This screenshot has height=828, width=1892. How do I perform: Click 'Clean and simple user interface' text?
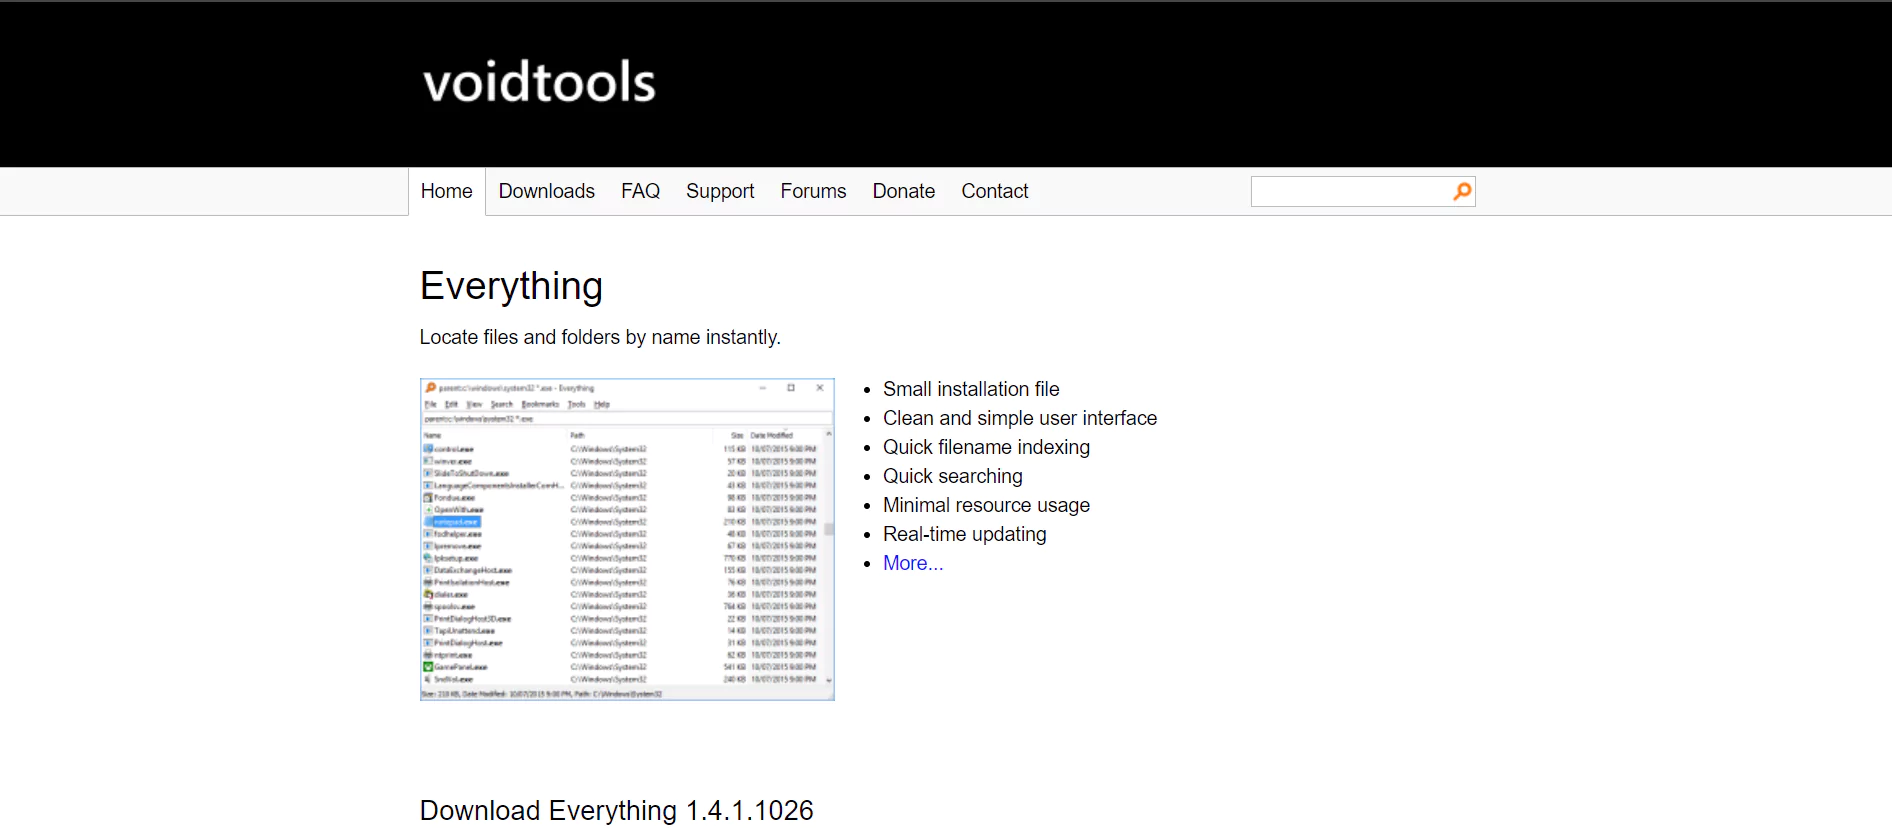click(x=1020, y=418)
